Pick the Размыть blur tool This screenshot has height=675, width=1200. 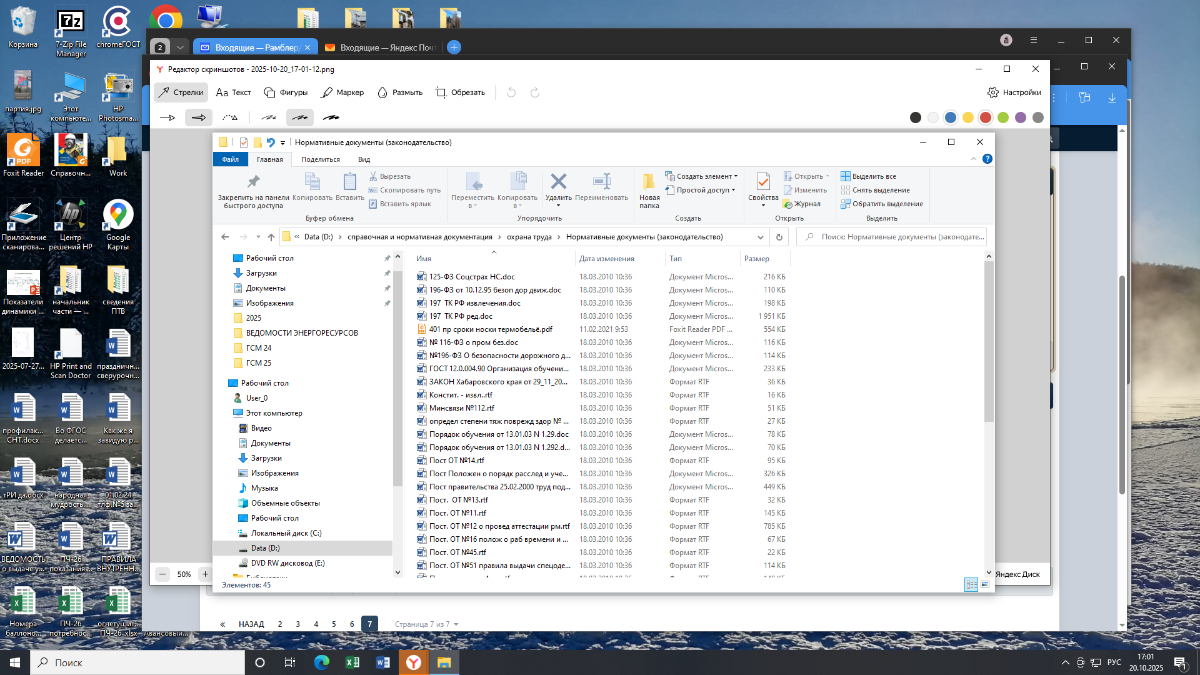click(x=399, y=92)
